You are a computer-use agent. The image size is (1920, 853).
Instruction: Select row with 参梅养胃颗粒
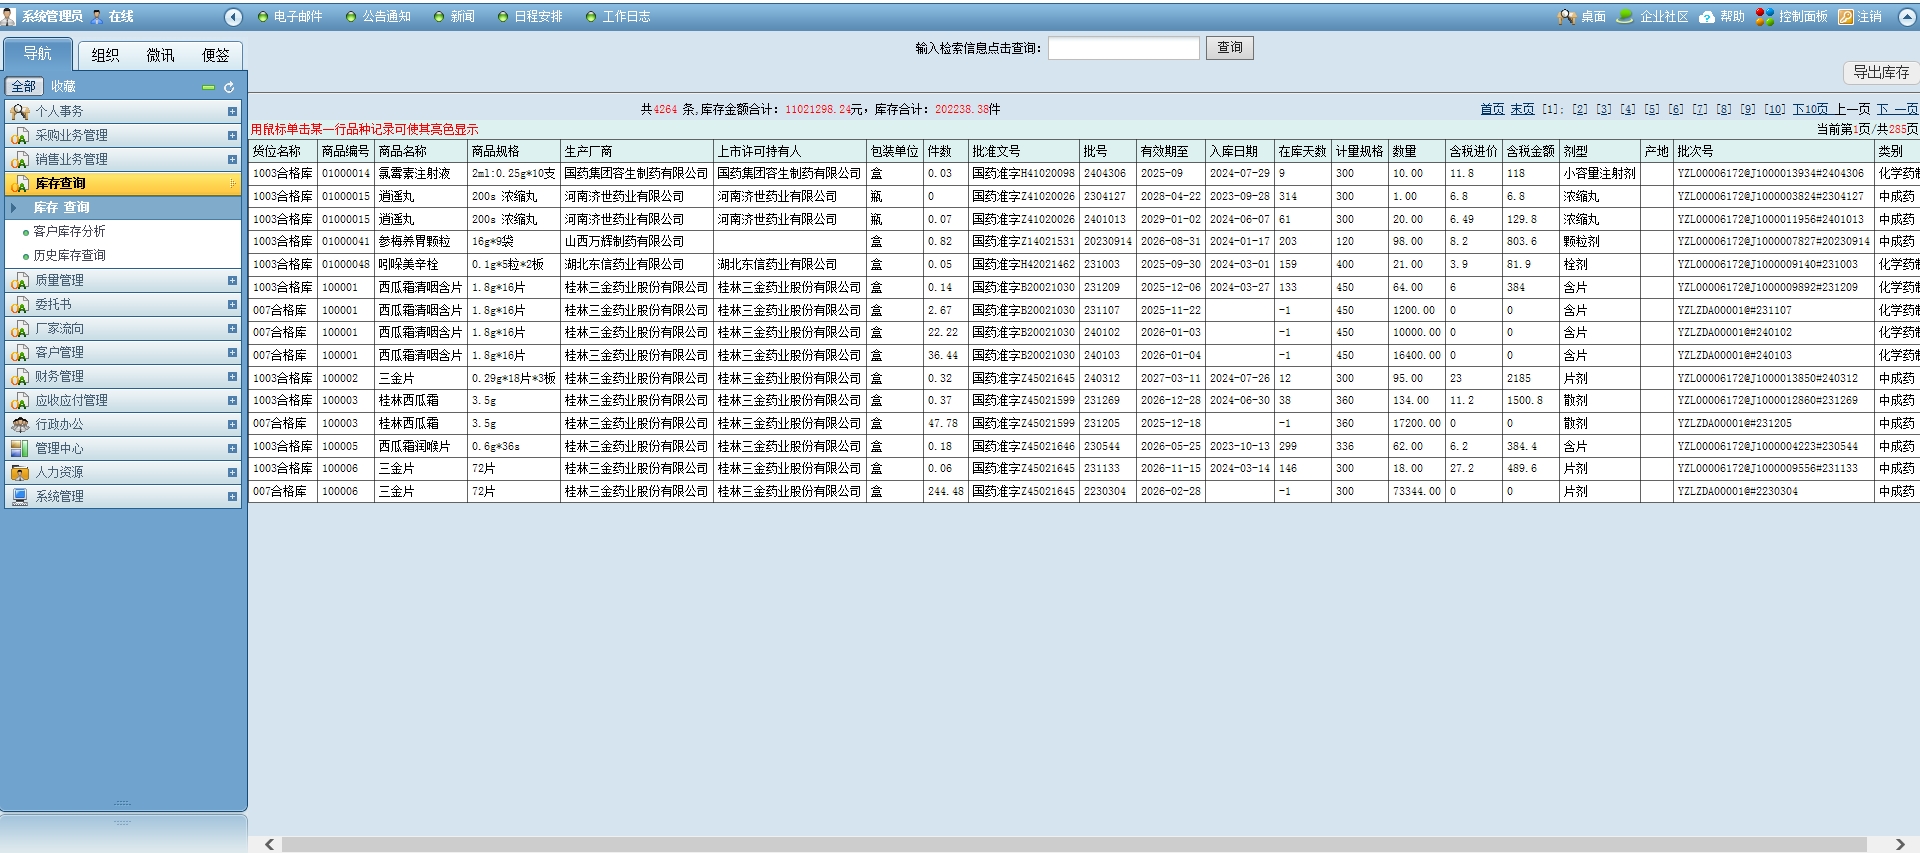(1084, 241)
